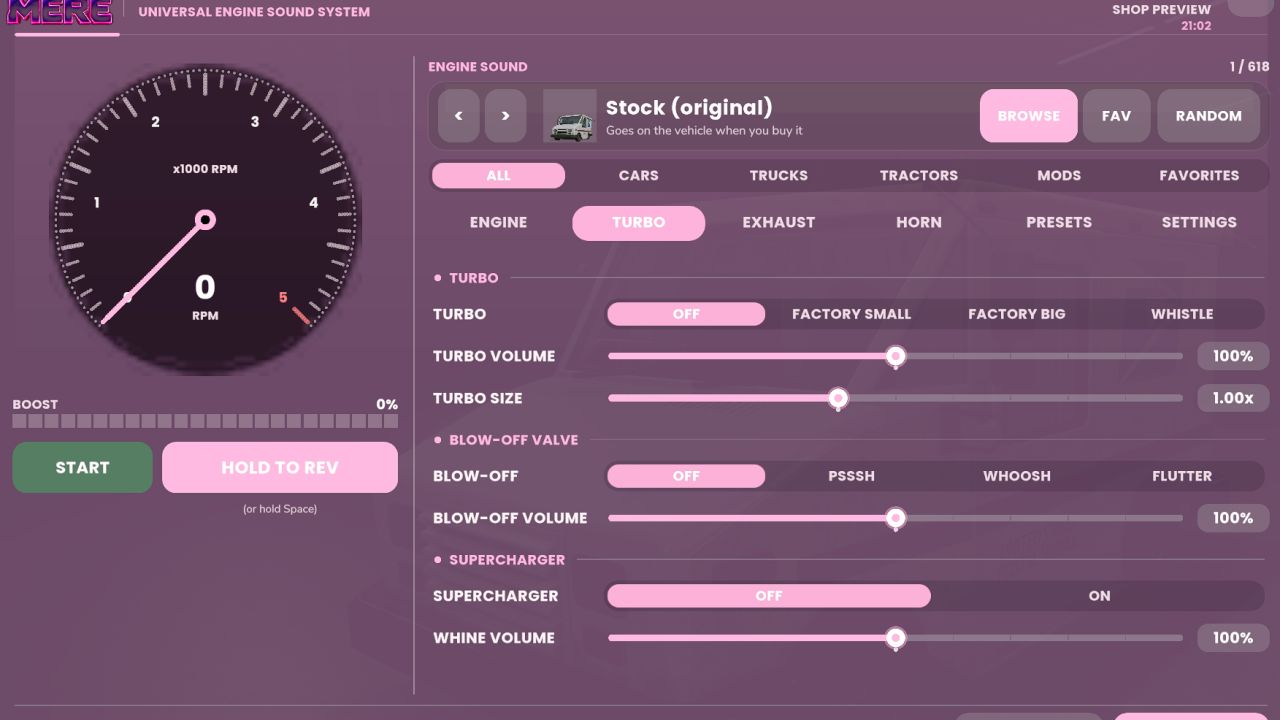The image size is (1280, 720).
Task: Click the RPM tachometer gauge
Action: point(205,220)
